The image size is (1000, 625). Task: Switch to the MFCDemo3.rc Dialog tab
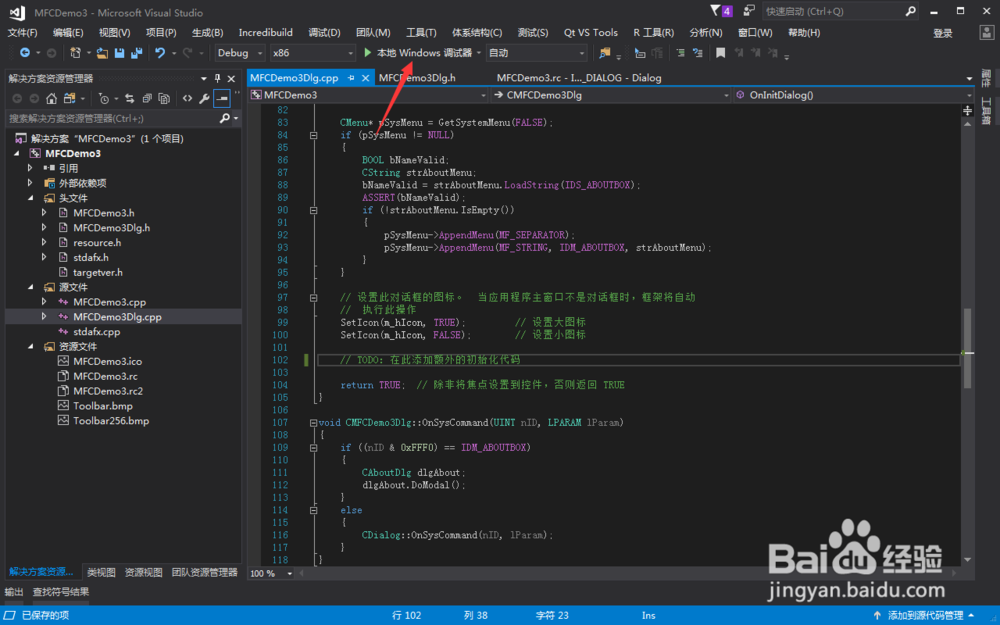pos(578,78)
